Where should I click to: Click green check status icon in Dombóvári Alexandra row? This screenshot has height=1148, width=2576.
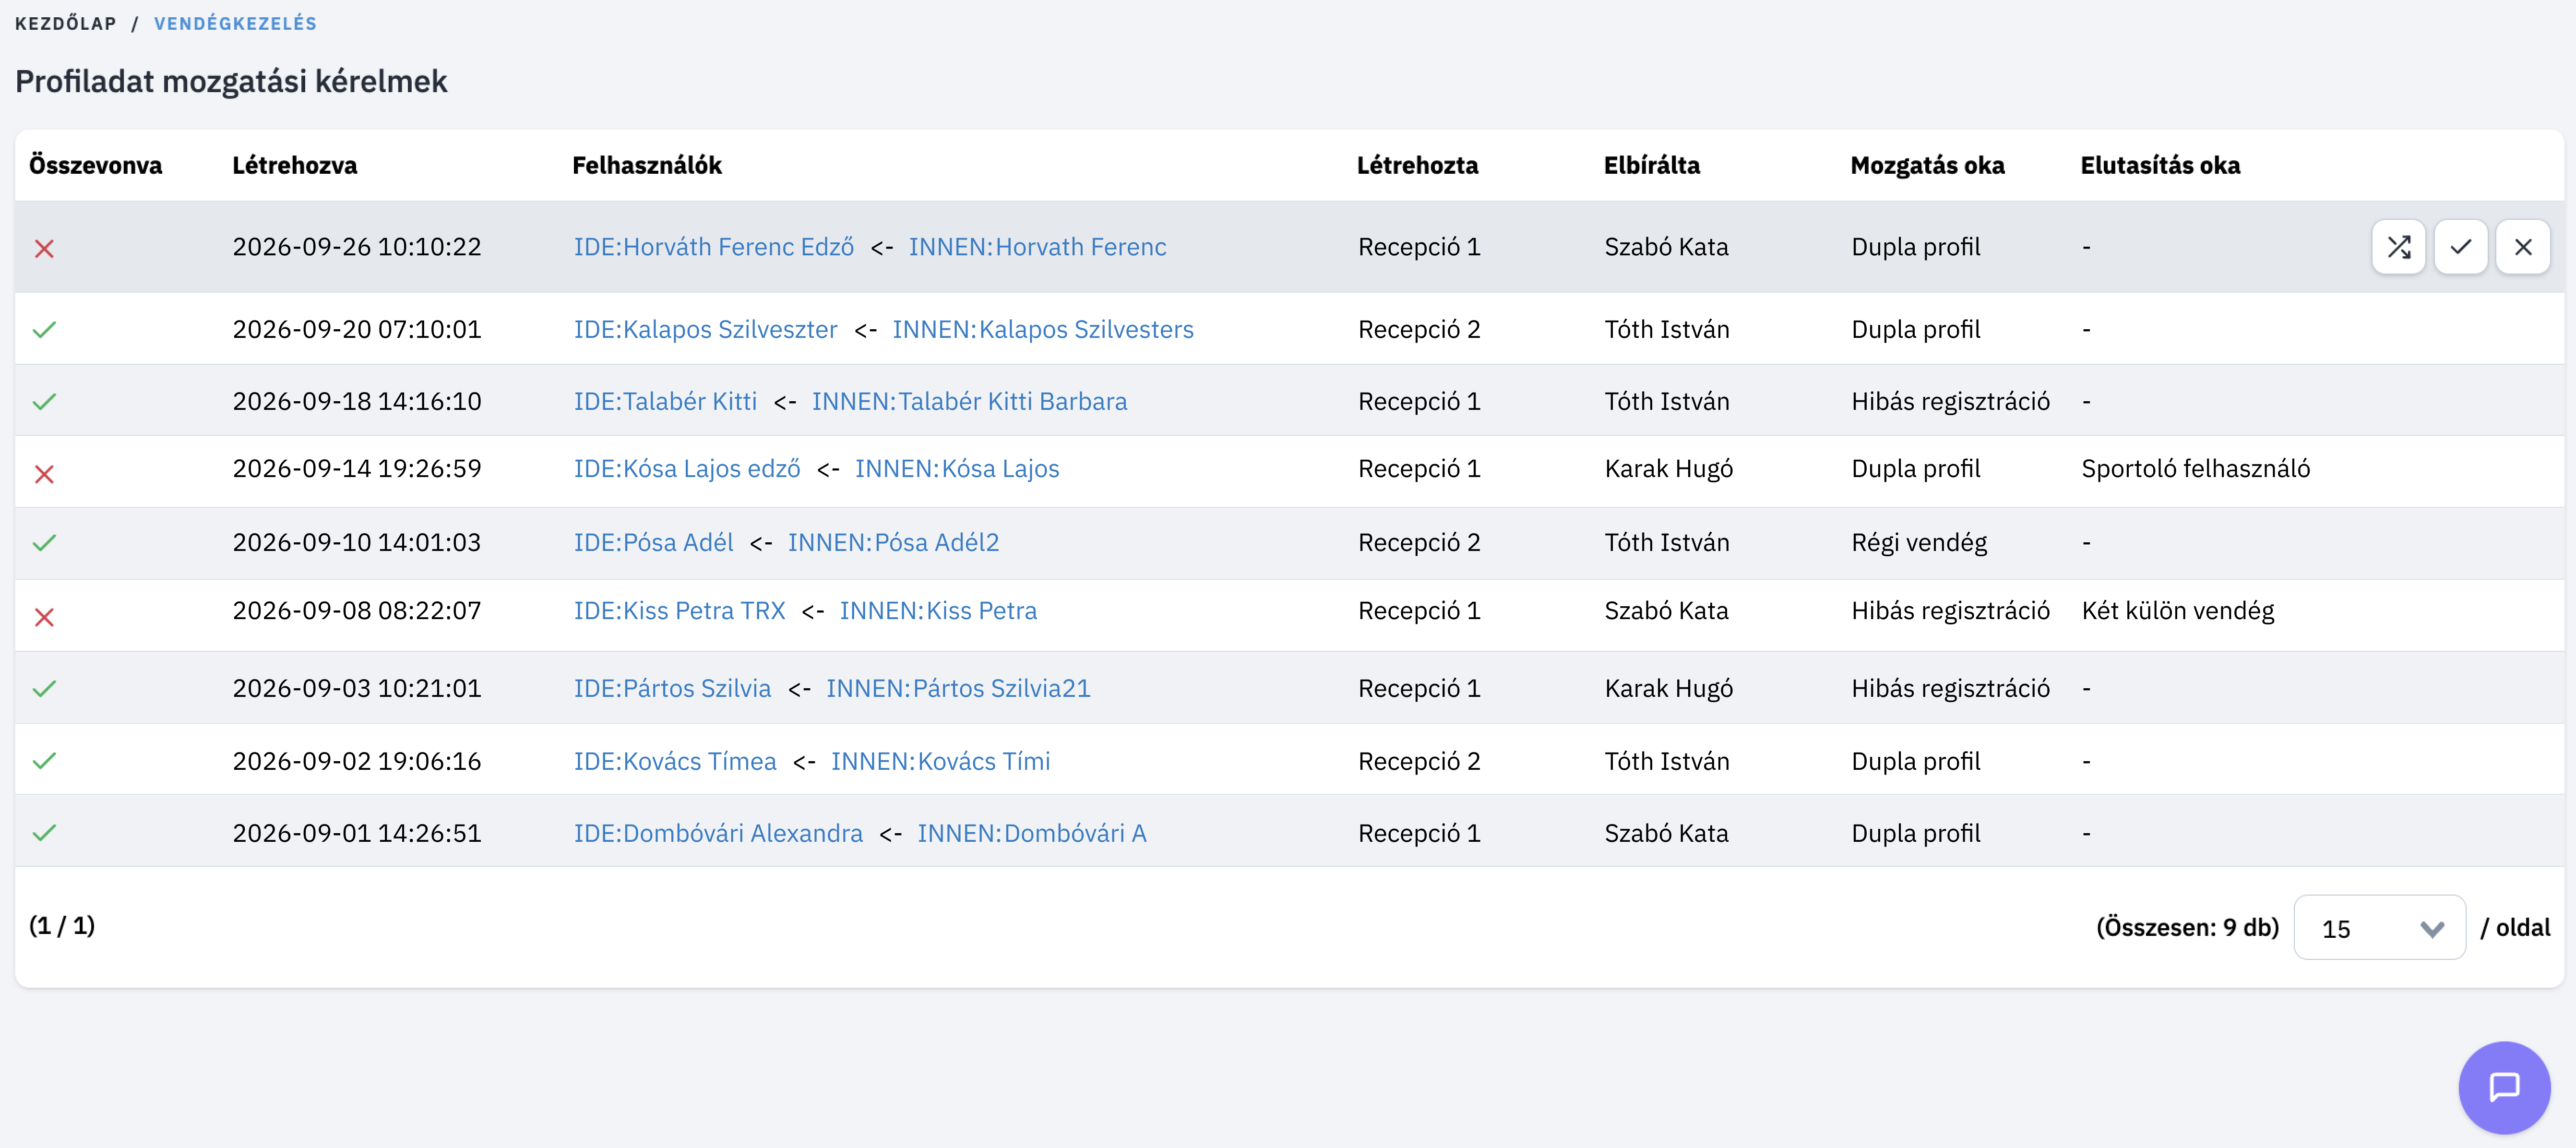pos(44,832)
